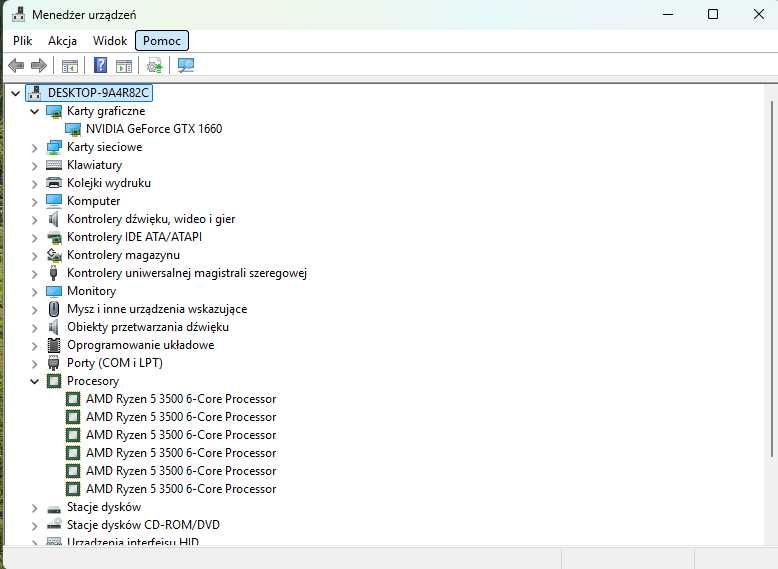778x569 pixels.
Task: Click the mouse icon beside Mysz i inne urządzenia
Action: tap(54, 309)
